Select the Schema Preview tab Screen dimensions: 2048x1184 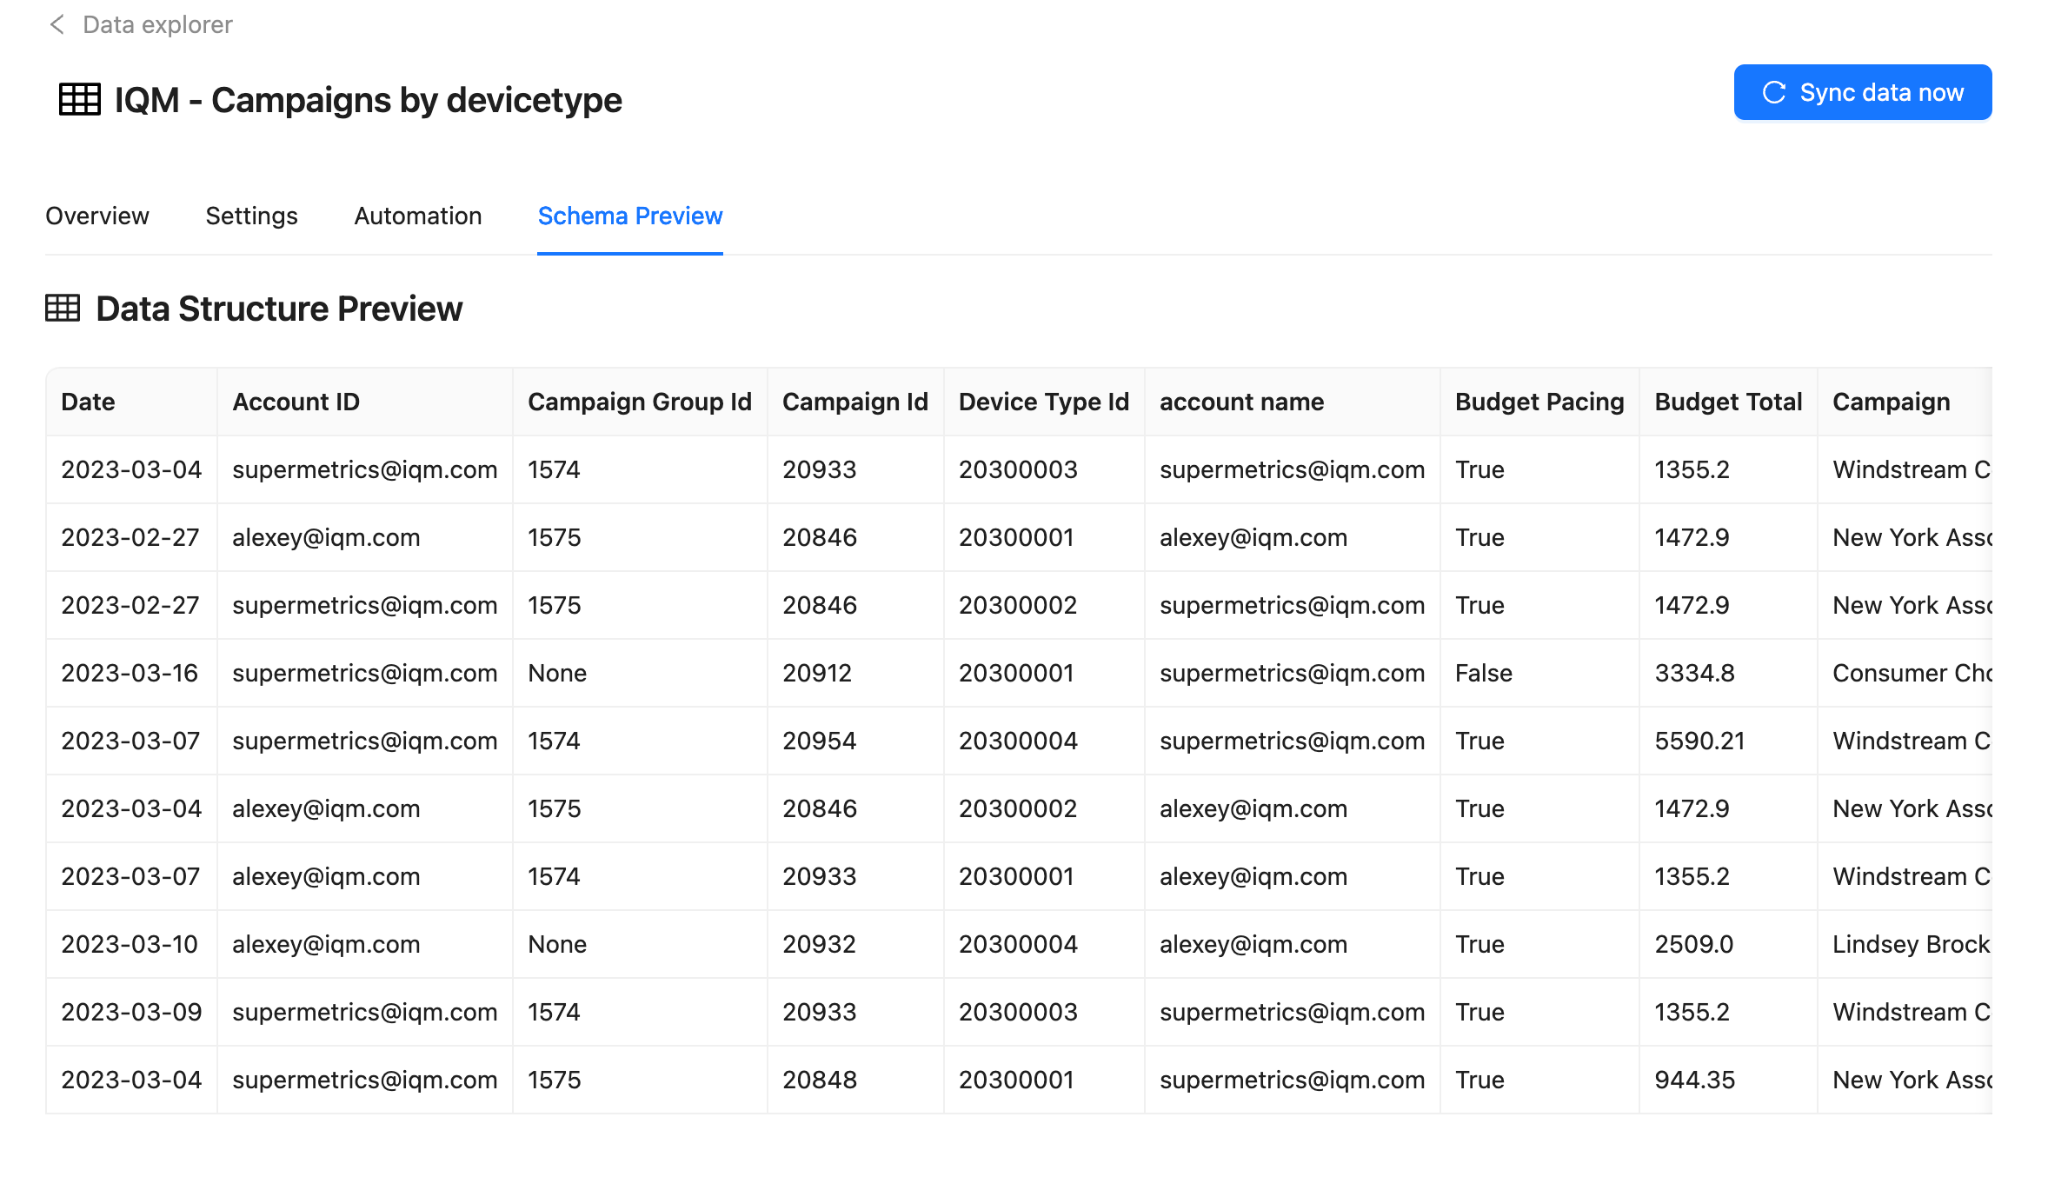tap(630, 216)
